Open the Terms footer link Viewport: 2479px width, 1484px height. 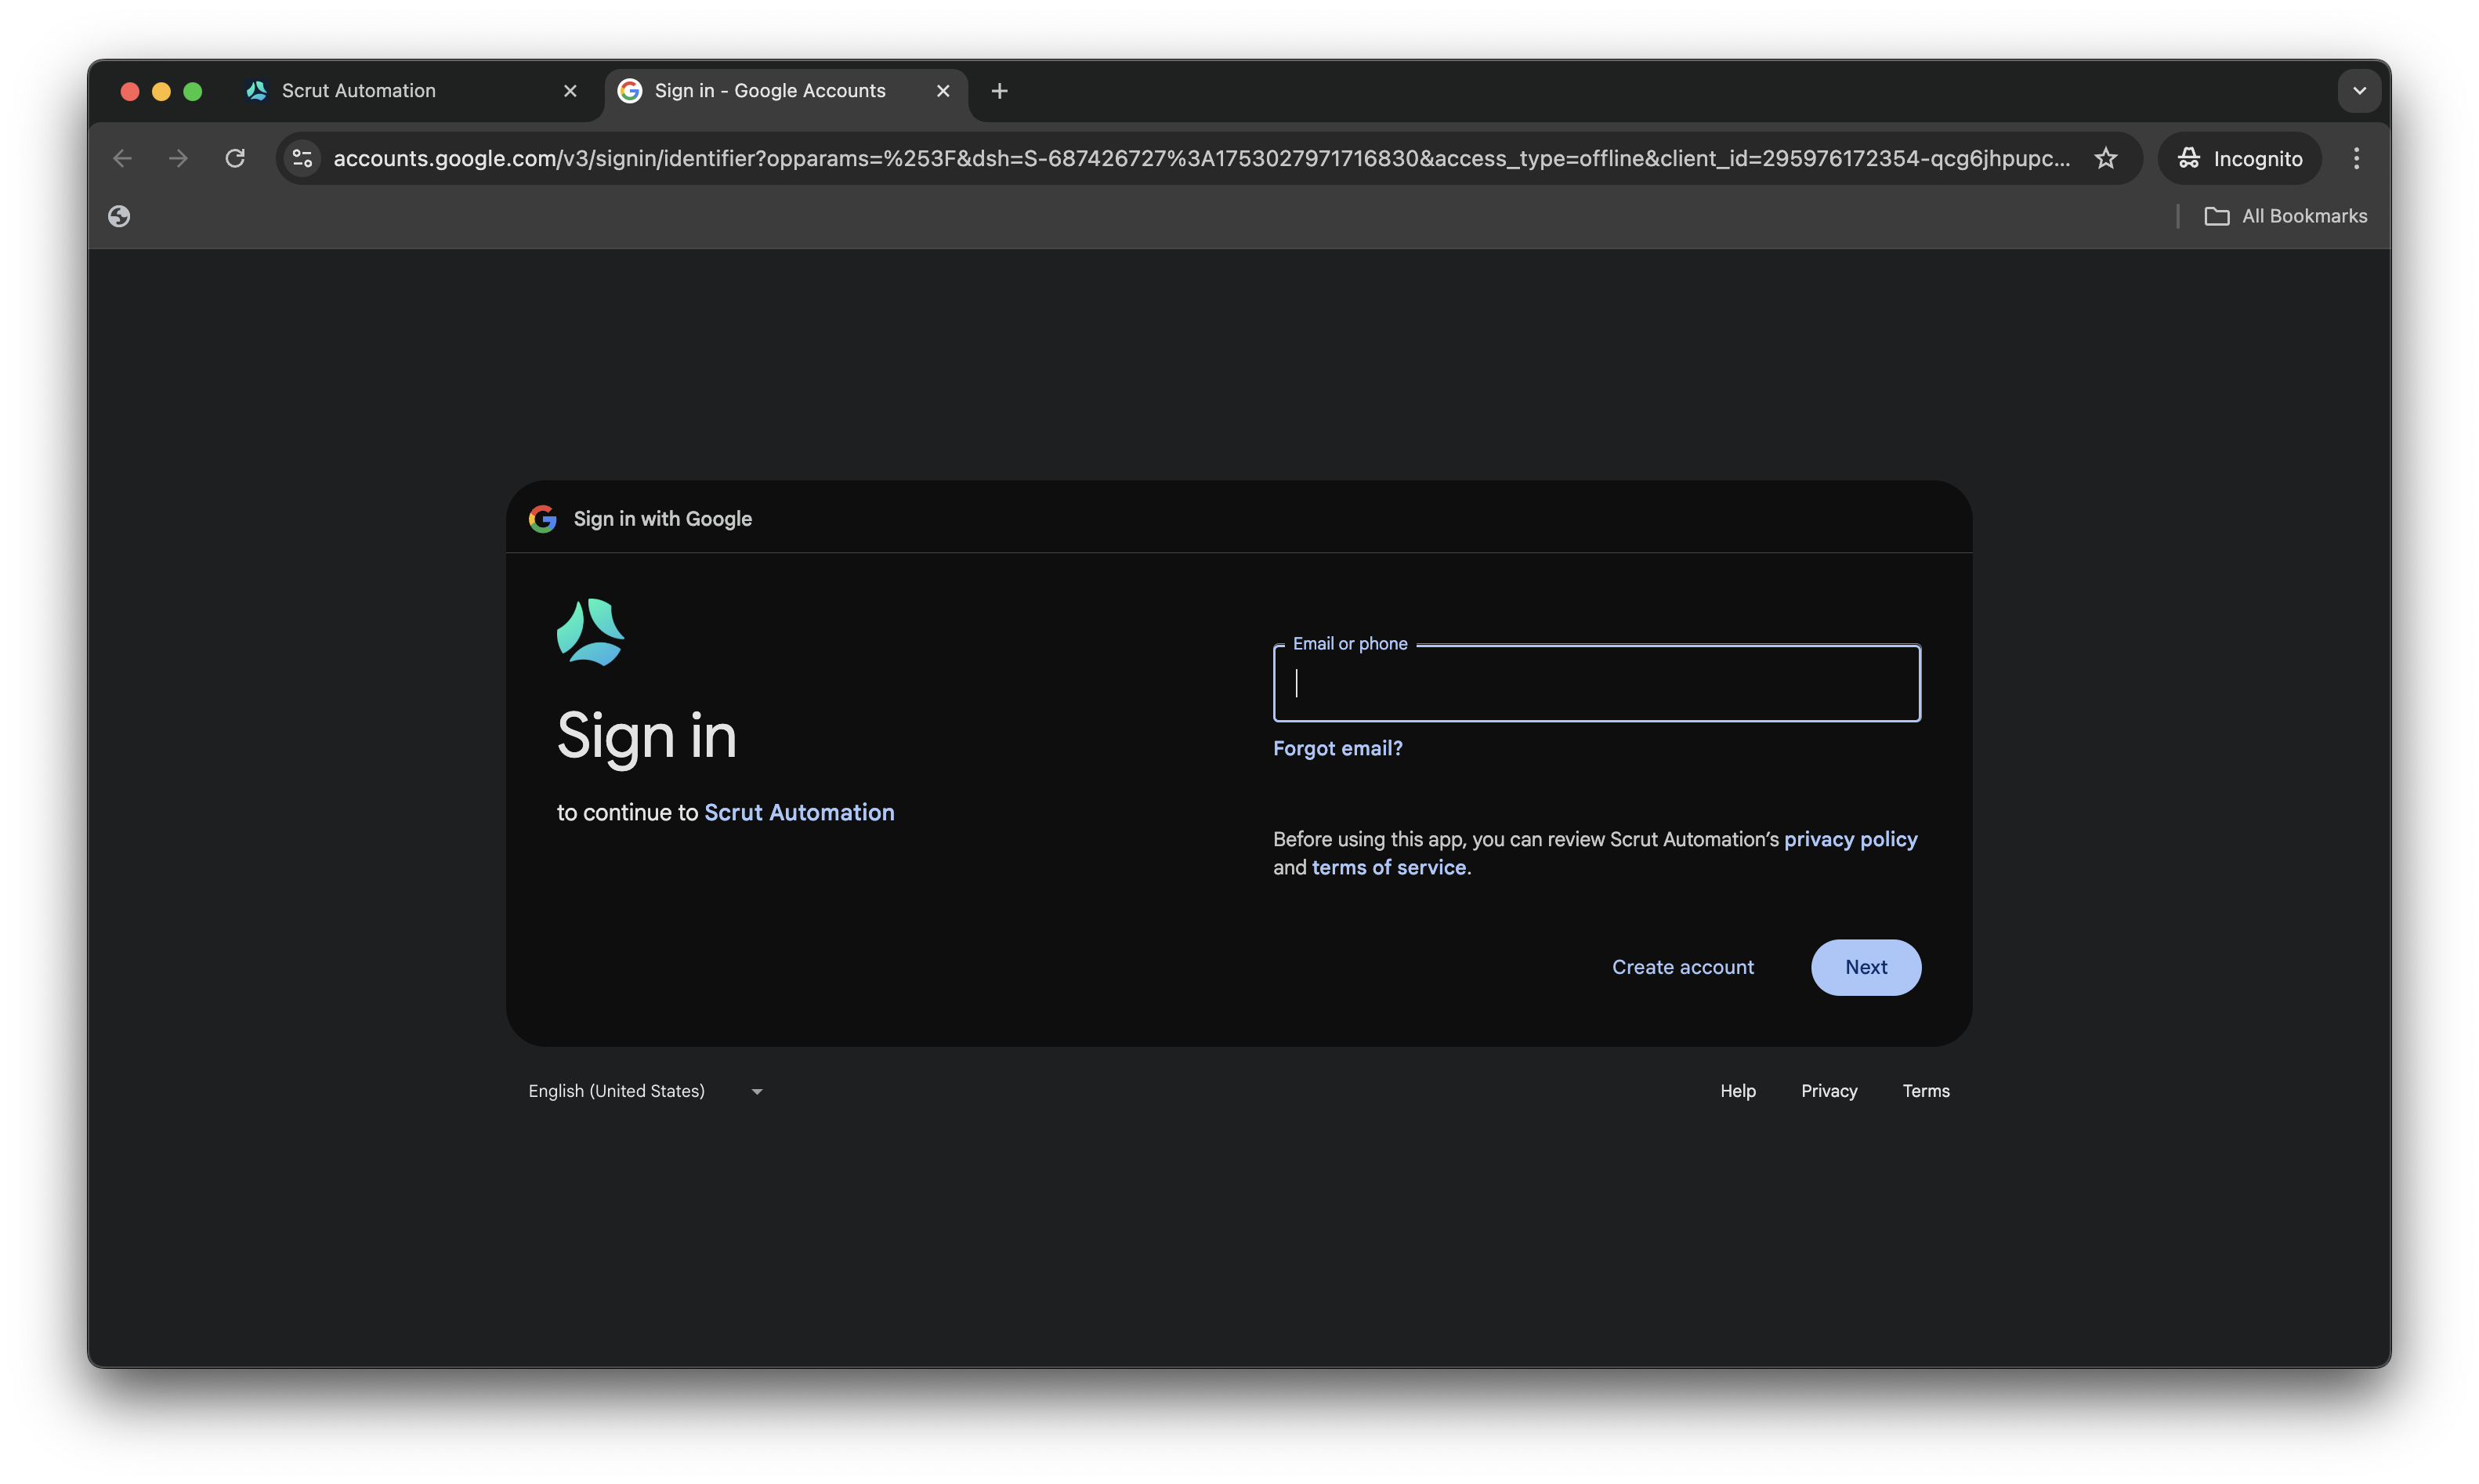tap(1926, 1091)
